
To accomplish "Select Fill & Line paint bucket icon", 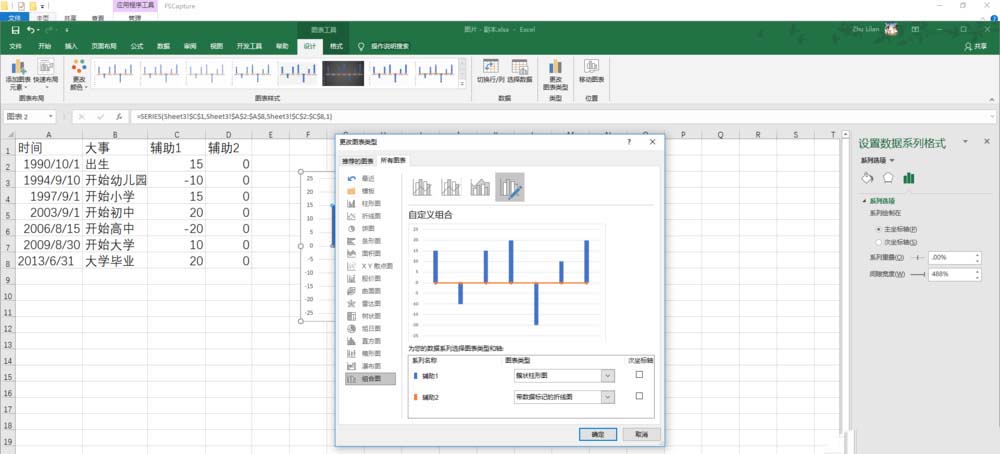I will tap(867, 178).
